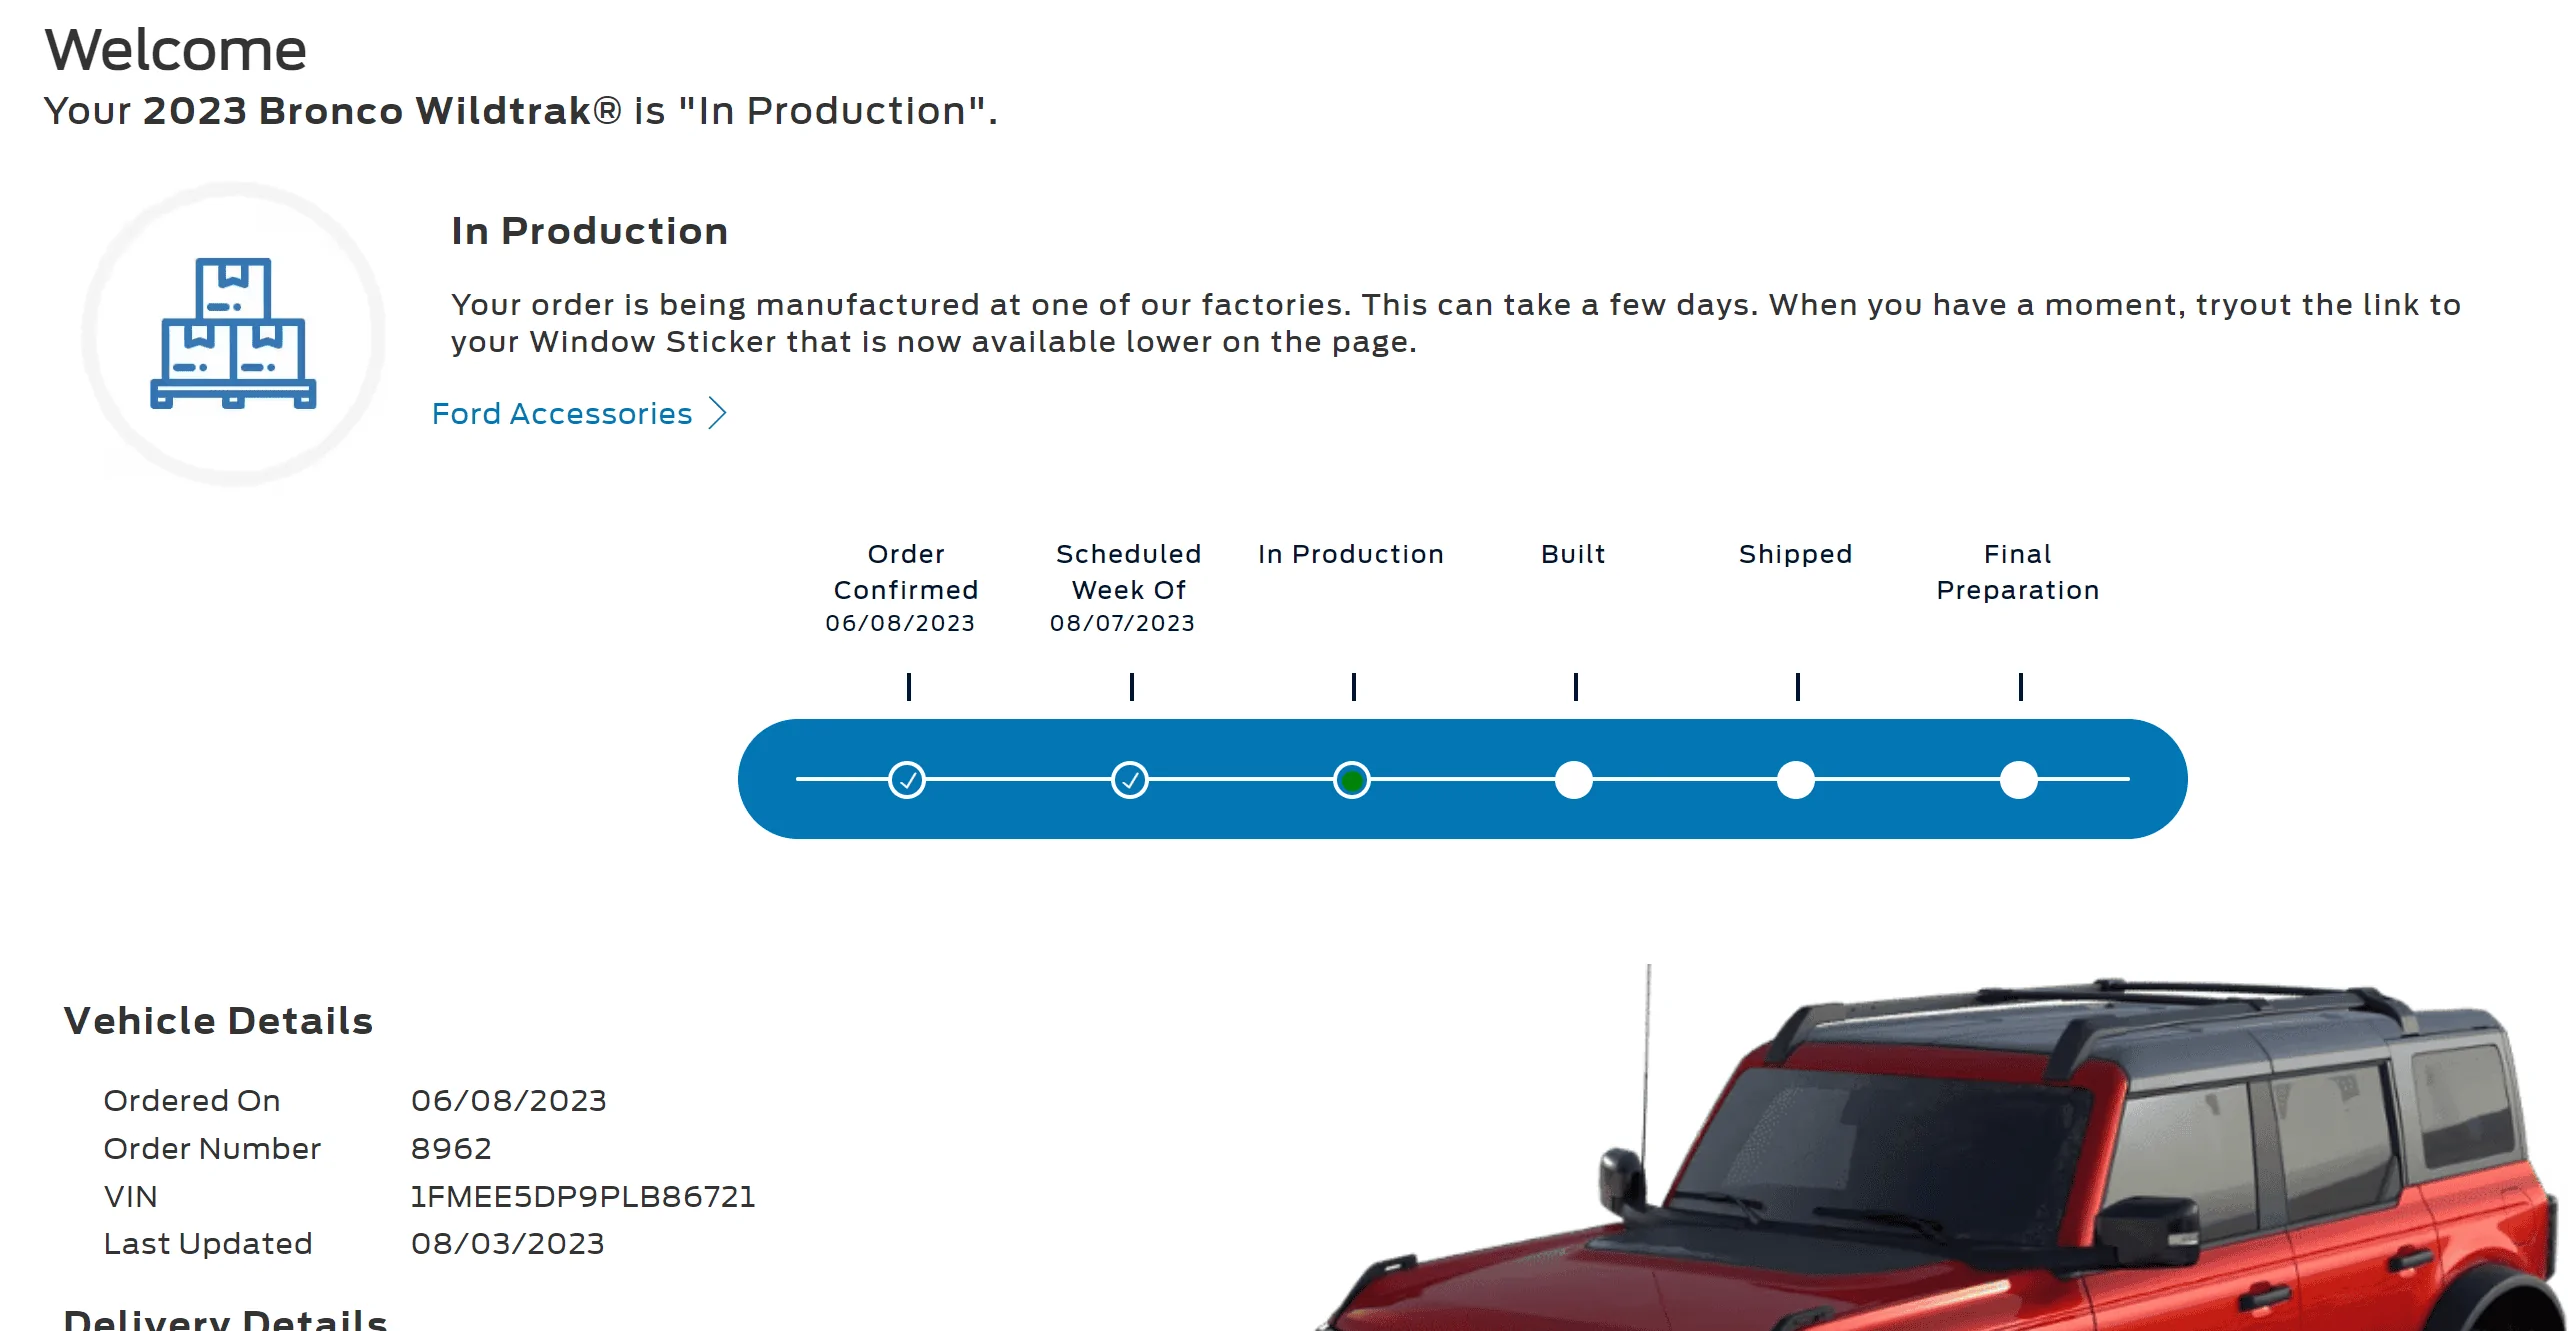Screen dimensions: 2575x1331
Task: Click the Shipped step circle
Action: 1796,779
